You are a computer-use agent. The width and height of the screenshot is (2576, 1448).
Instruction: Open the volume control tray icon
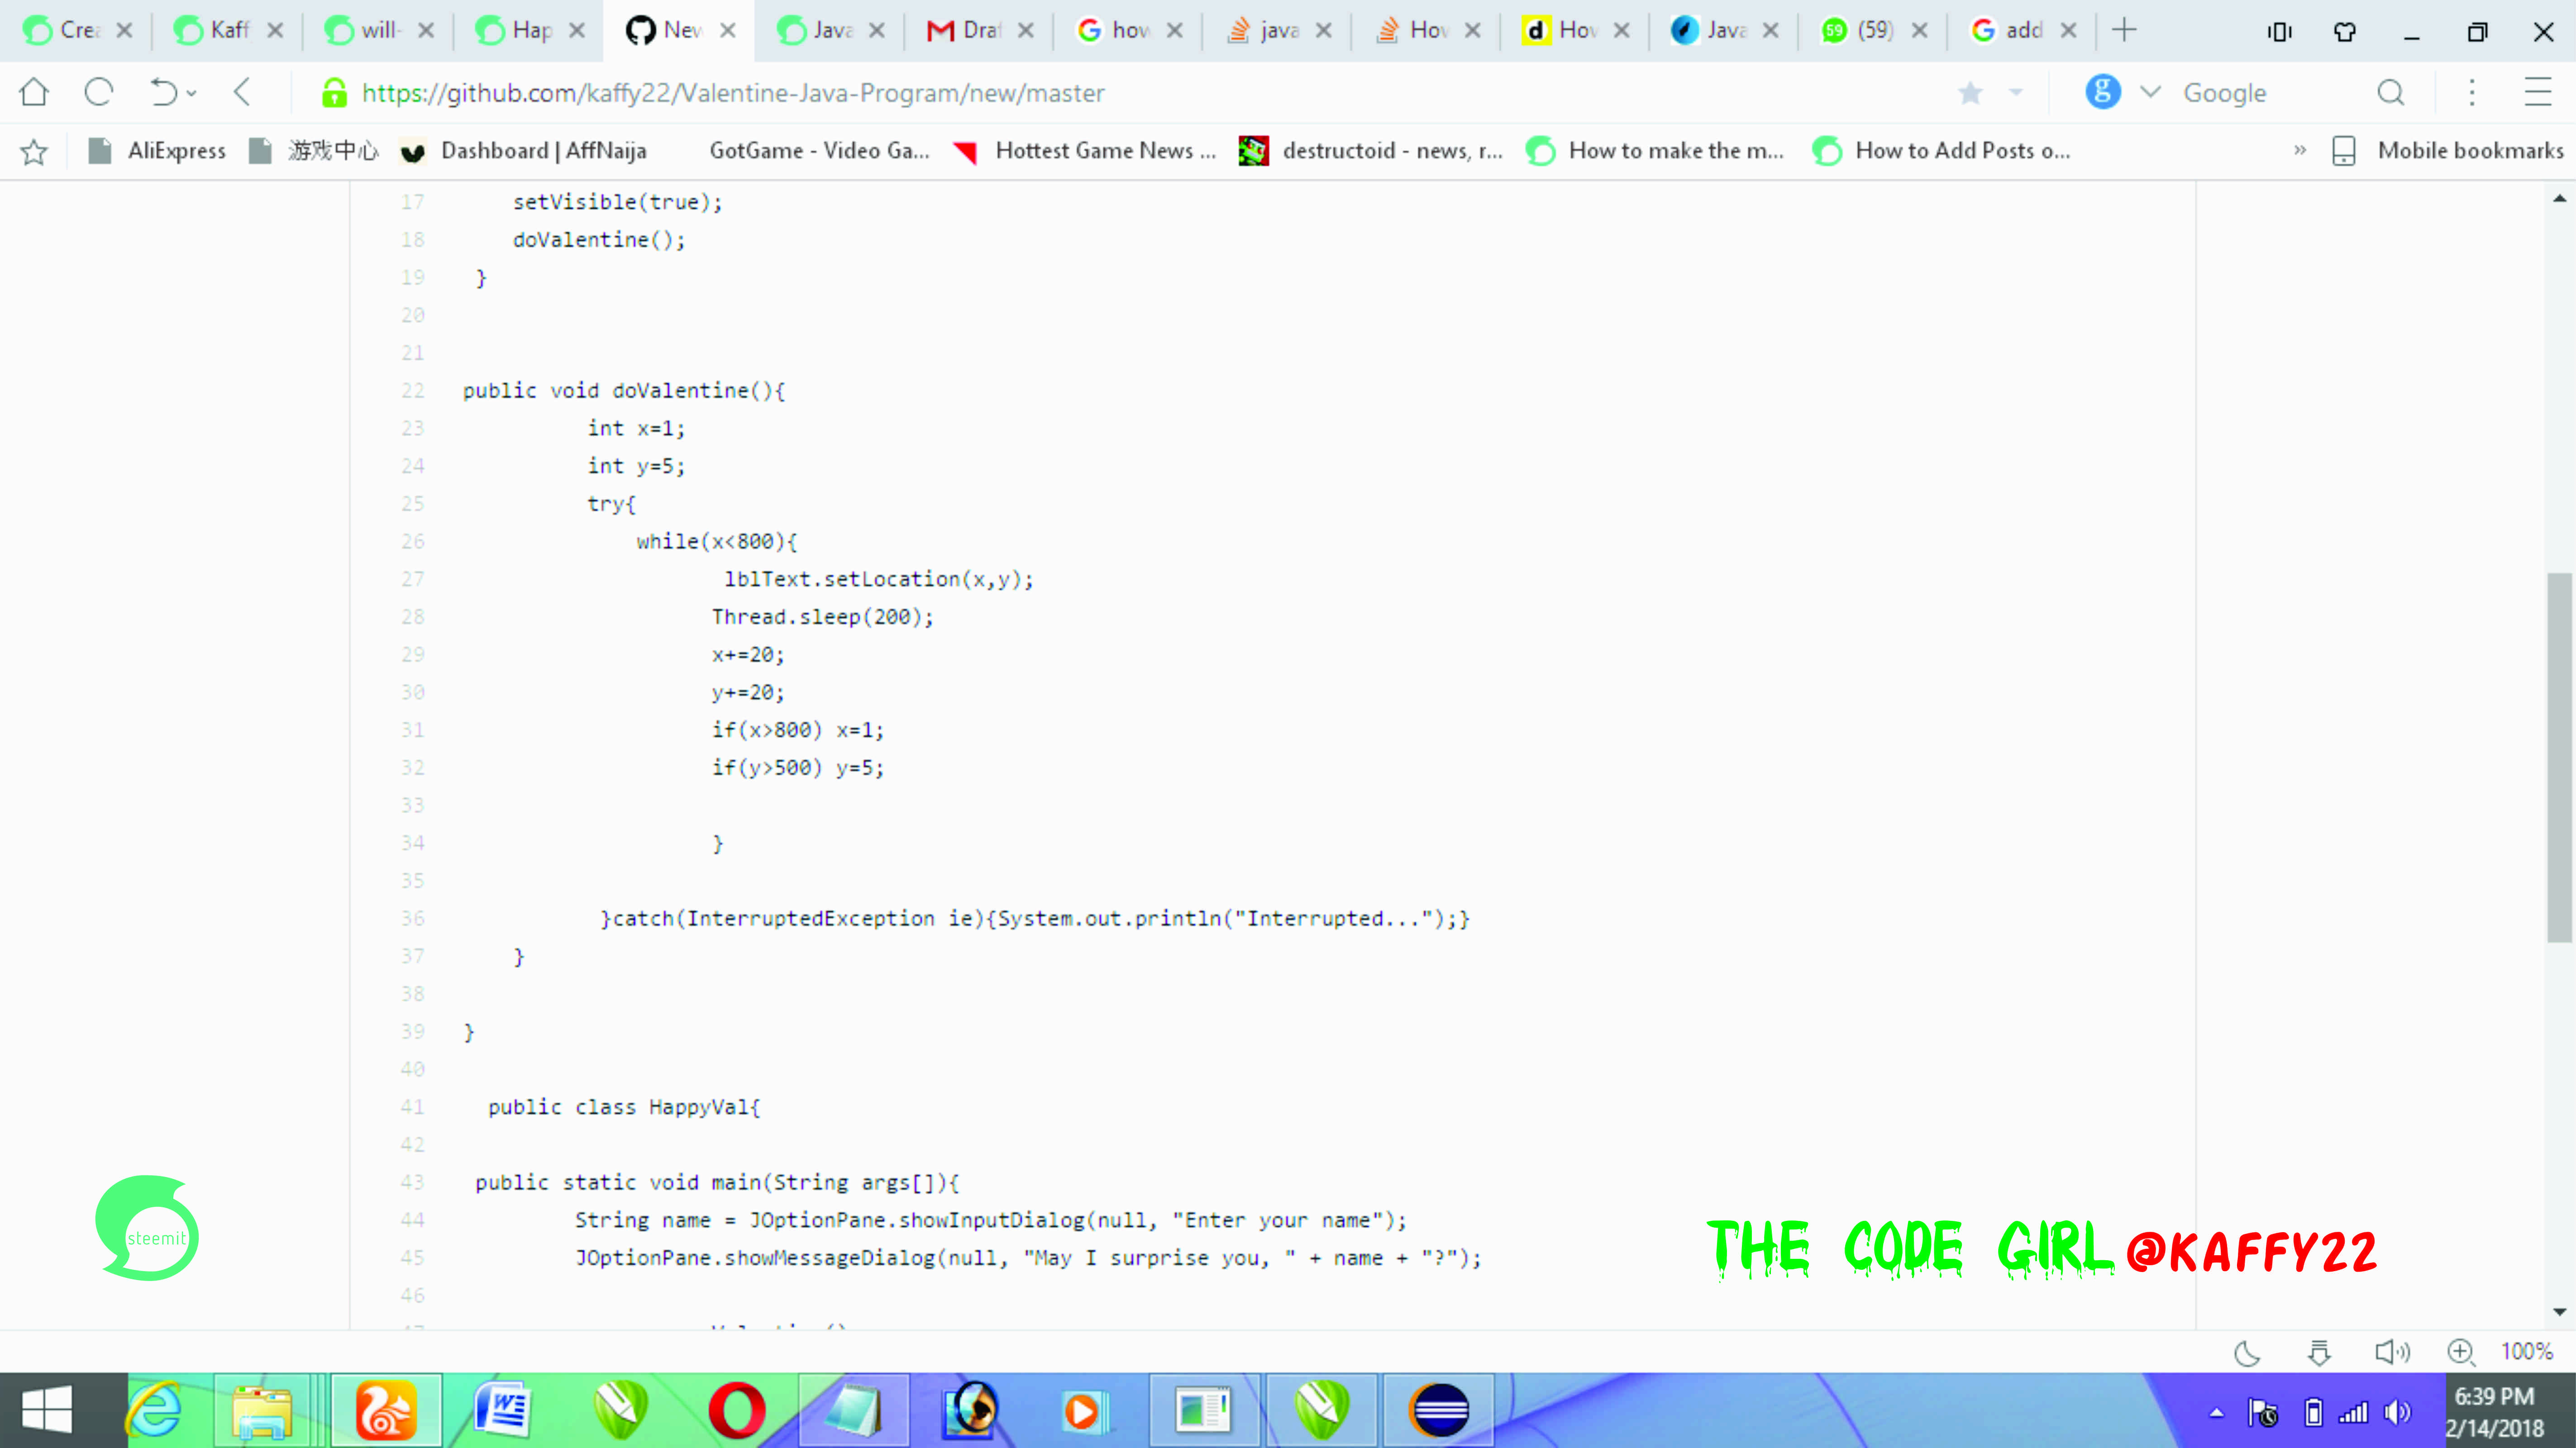coord(2397,1412)
